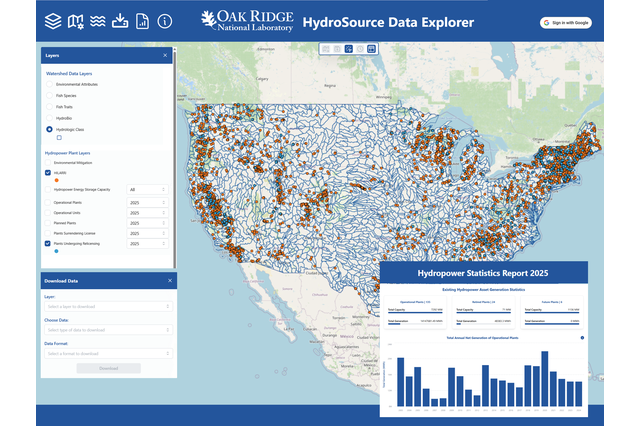Viewport: 640px width, 426px height.
Task: Click 'Existing Hydropower Asset Generation Statistics' heading
Action: tap(484, 290)
